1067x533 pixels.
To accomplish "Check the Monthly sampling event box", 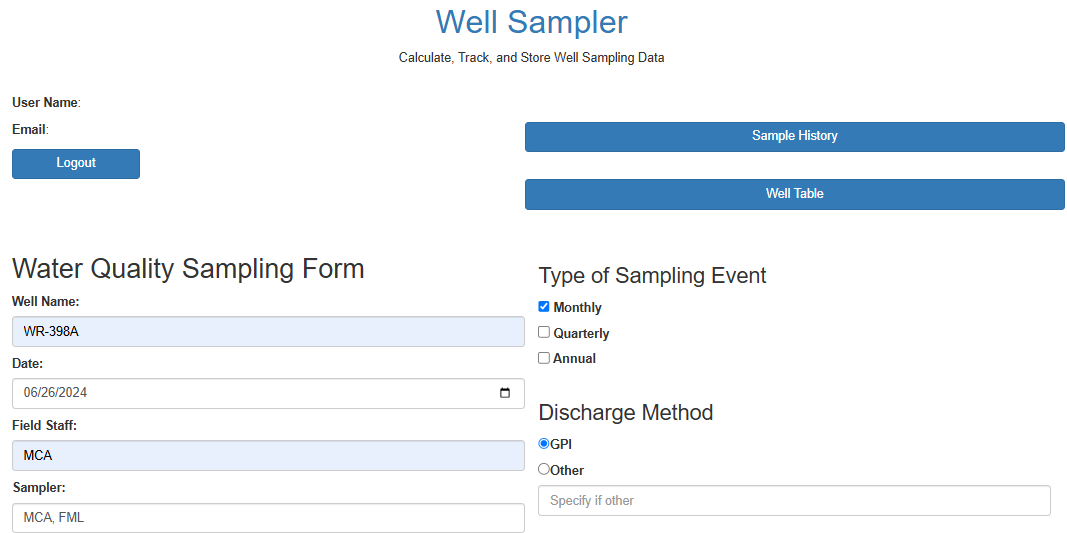I will [544, 306].
